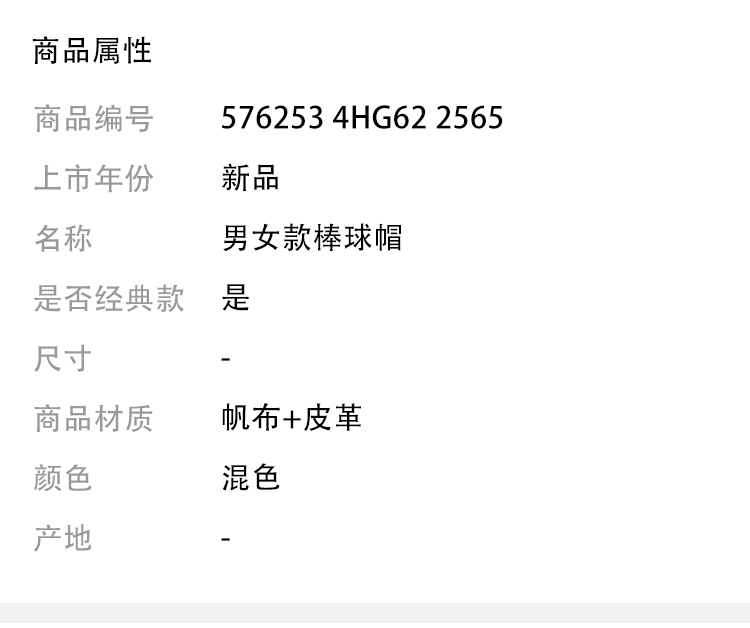This screenshot has width=750, height=628.
Task: Select the 商品编号 label
Action: [94, 119]
